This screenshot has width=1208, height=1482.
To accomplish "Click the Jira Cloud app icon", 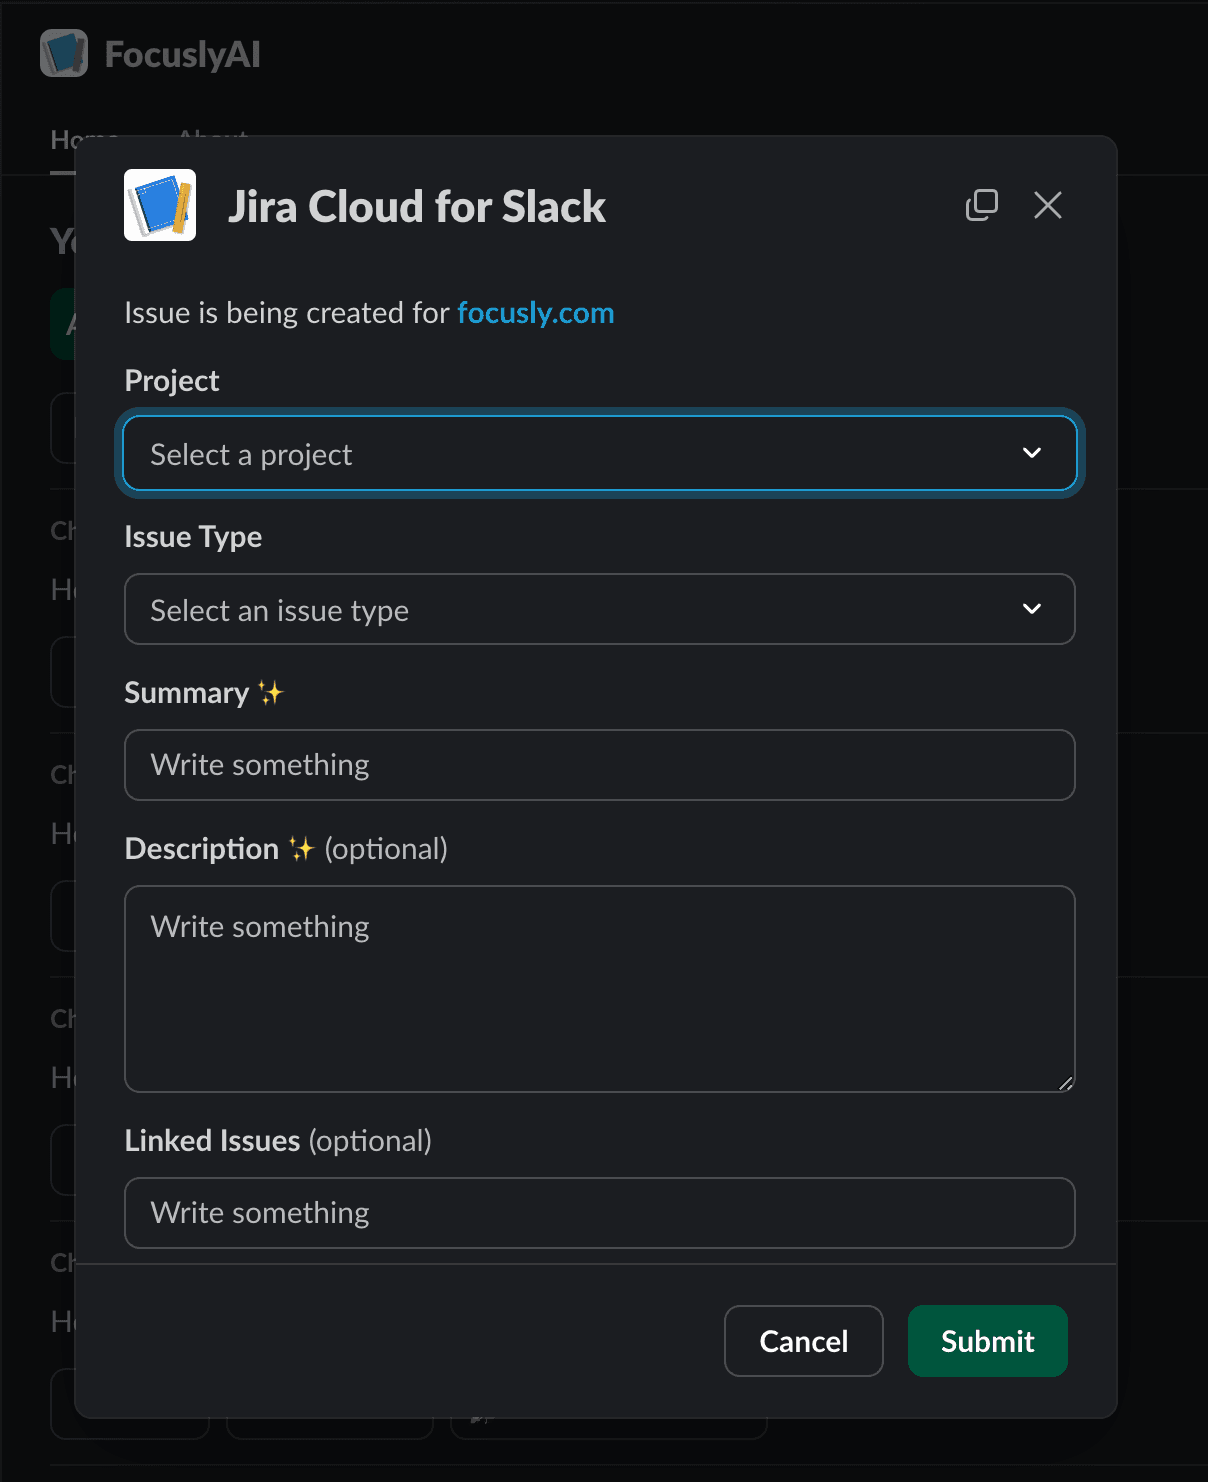I will [x=160, y=205].
